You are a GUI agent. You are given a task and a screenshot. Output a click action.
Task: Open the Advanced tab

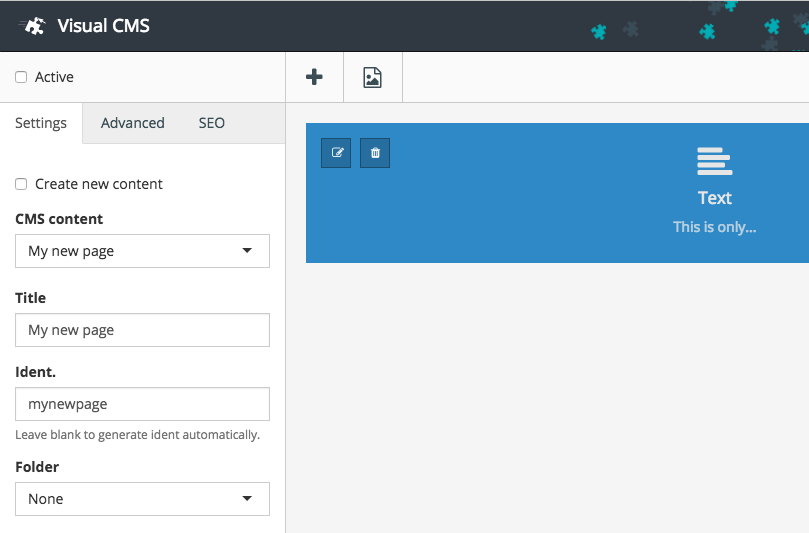point(132,123)
